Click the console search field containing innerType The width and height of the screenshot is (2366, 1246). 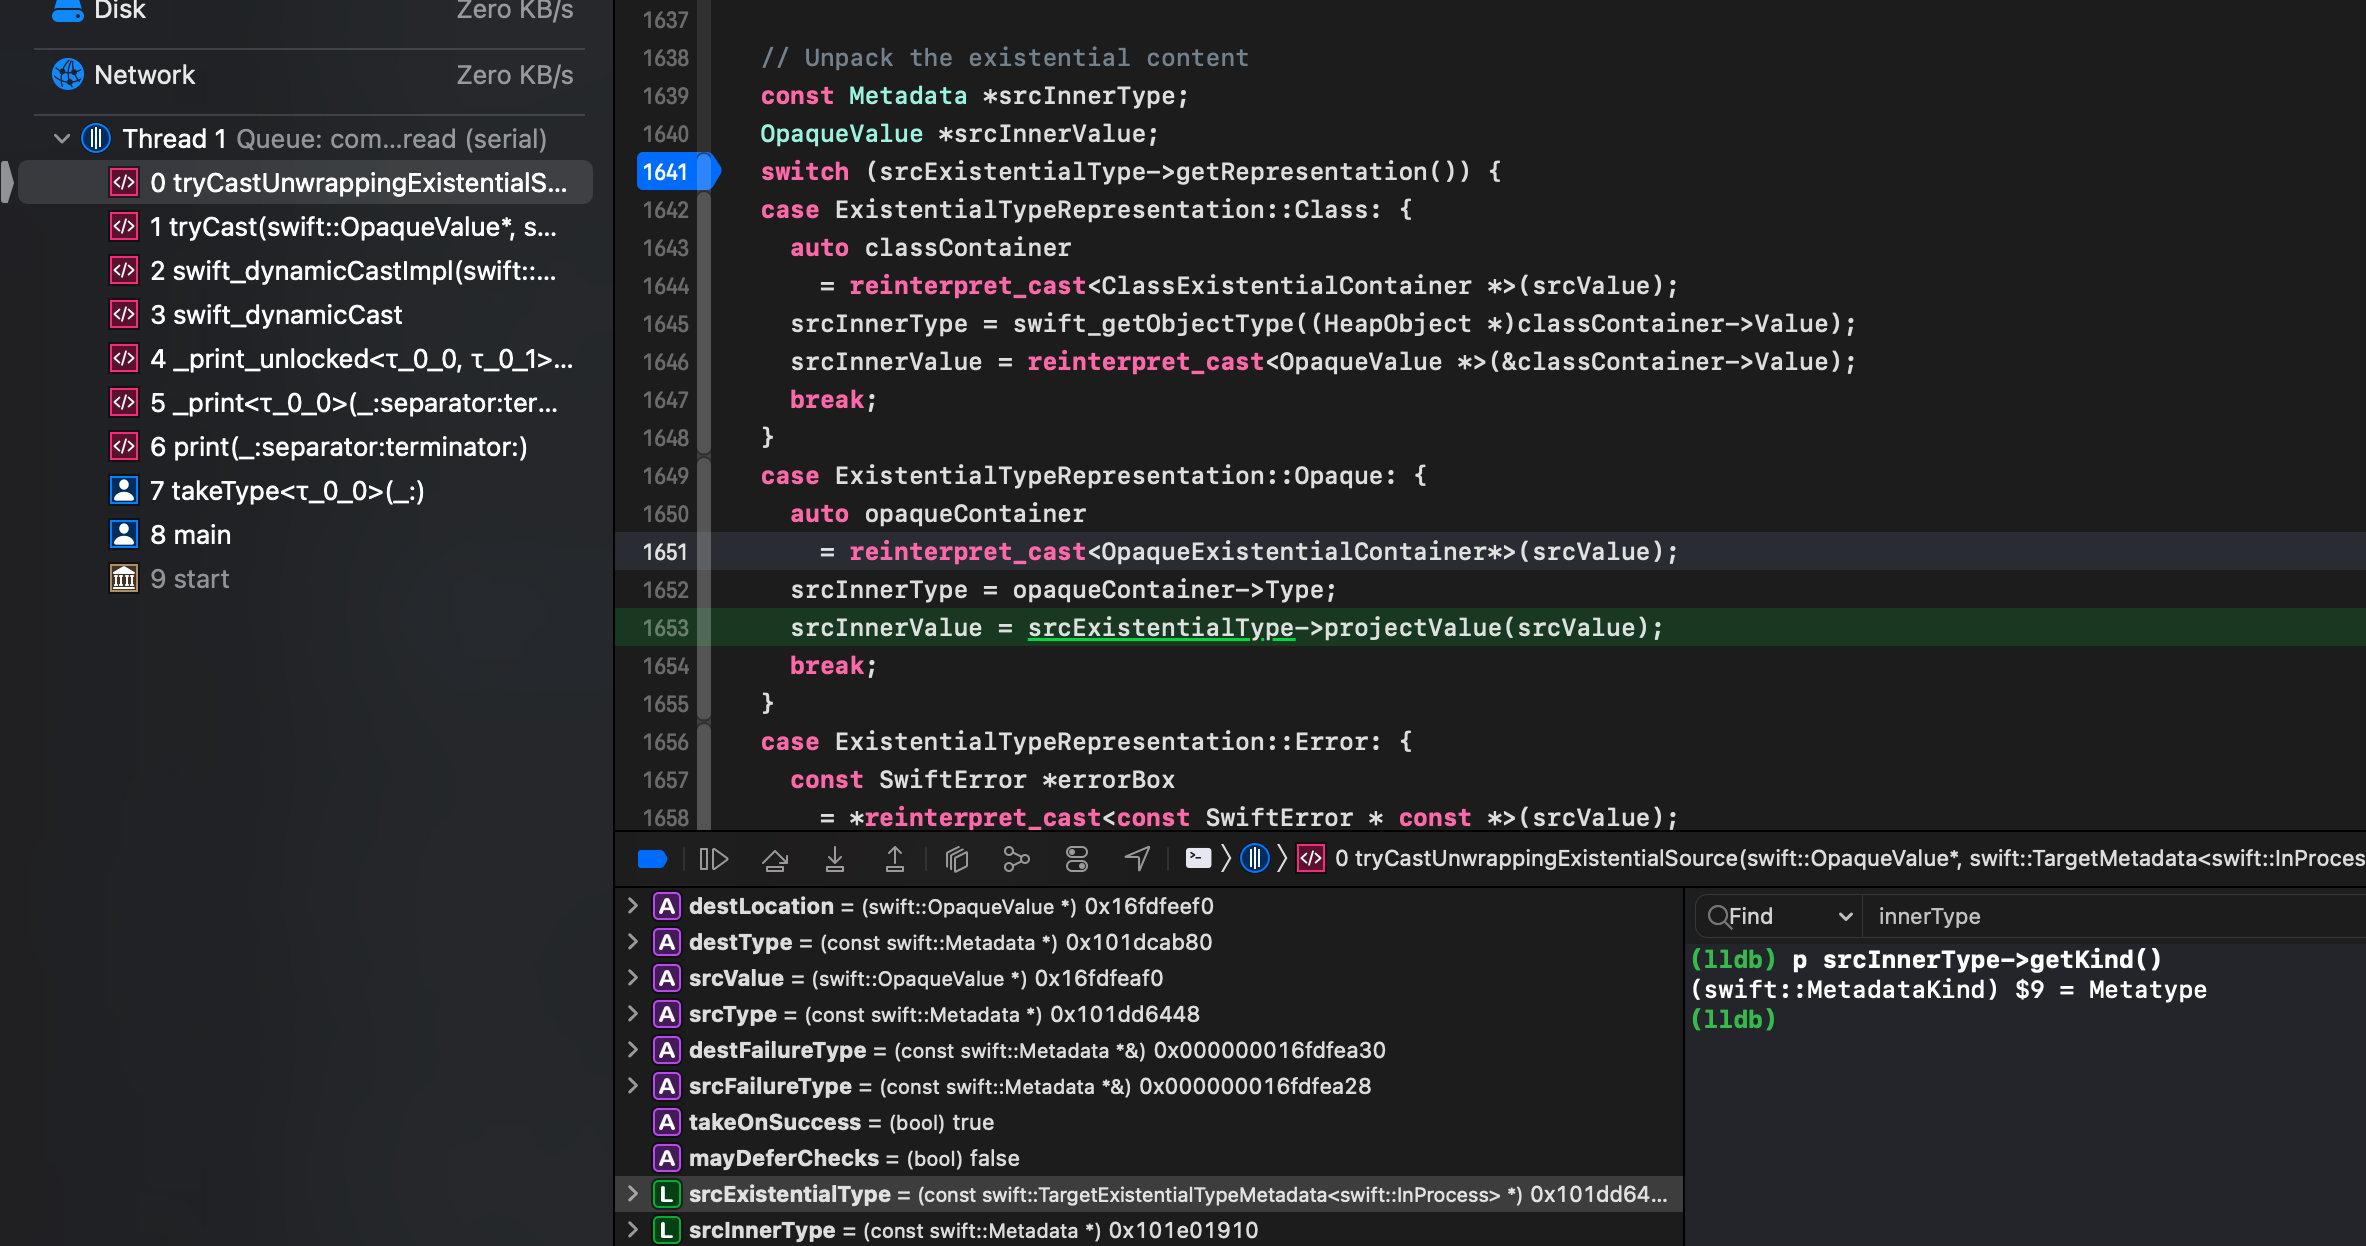2115,916
